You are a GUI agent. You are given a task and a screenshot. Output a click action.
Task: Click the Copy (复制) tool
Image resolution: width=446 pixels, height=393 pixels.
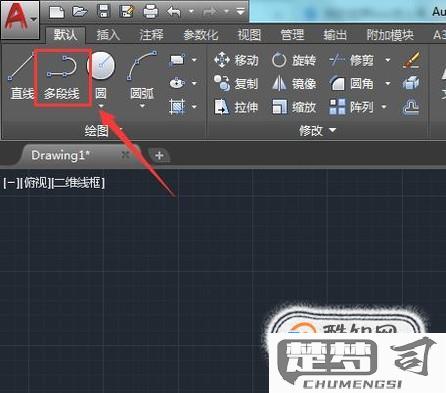tap(236, 84)
